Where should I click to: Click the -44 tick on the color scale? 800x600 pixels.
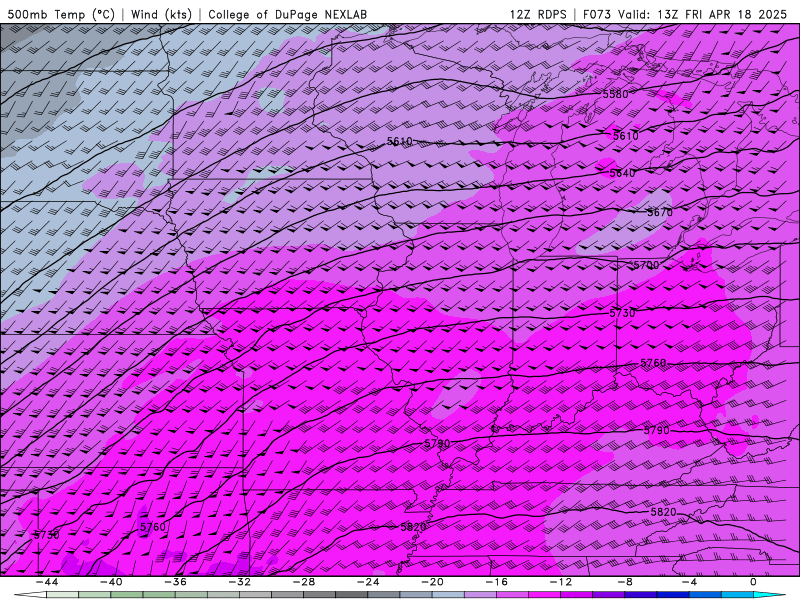pyautogui.click(x=46, y=582)
